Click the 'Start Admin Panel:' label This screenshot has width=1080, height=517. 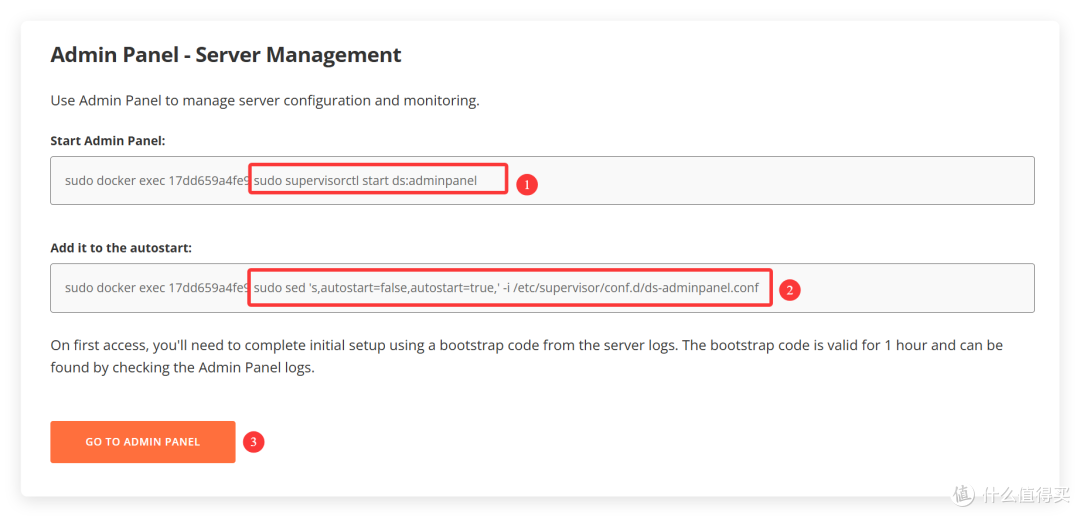tap(108, 140)
